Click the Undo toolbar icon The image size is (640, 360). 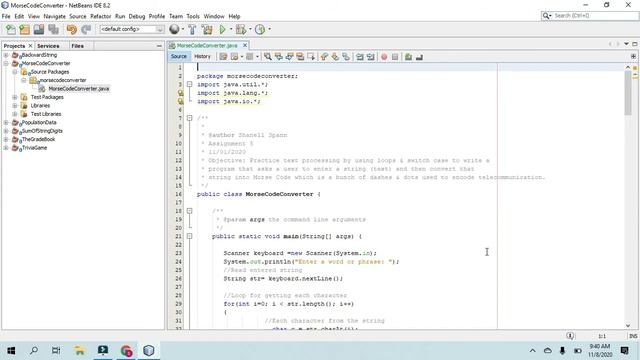(71, 29)
